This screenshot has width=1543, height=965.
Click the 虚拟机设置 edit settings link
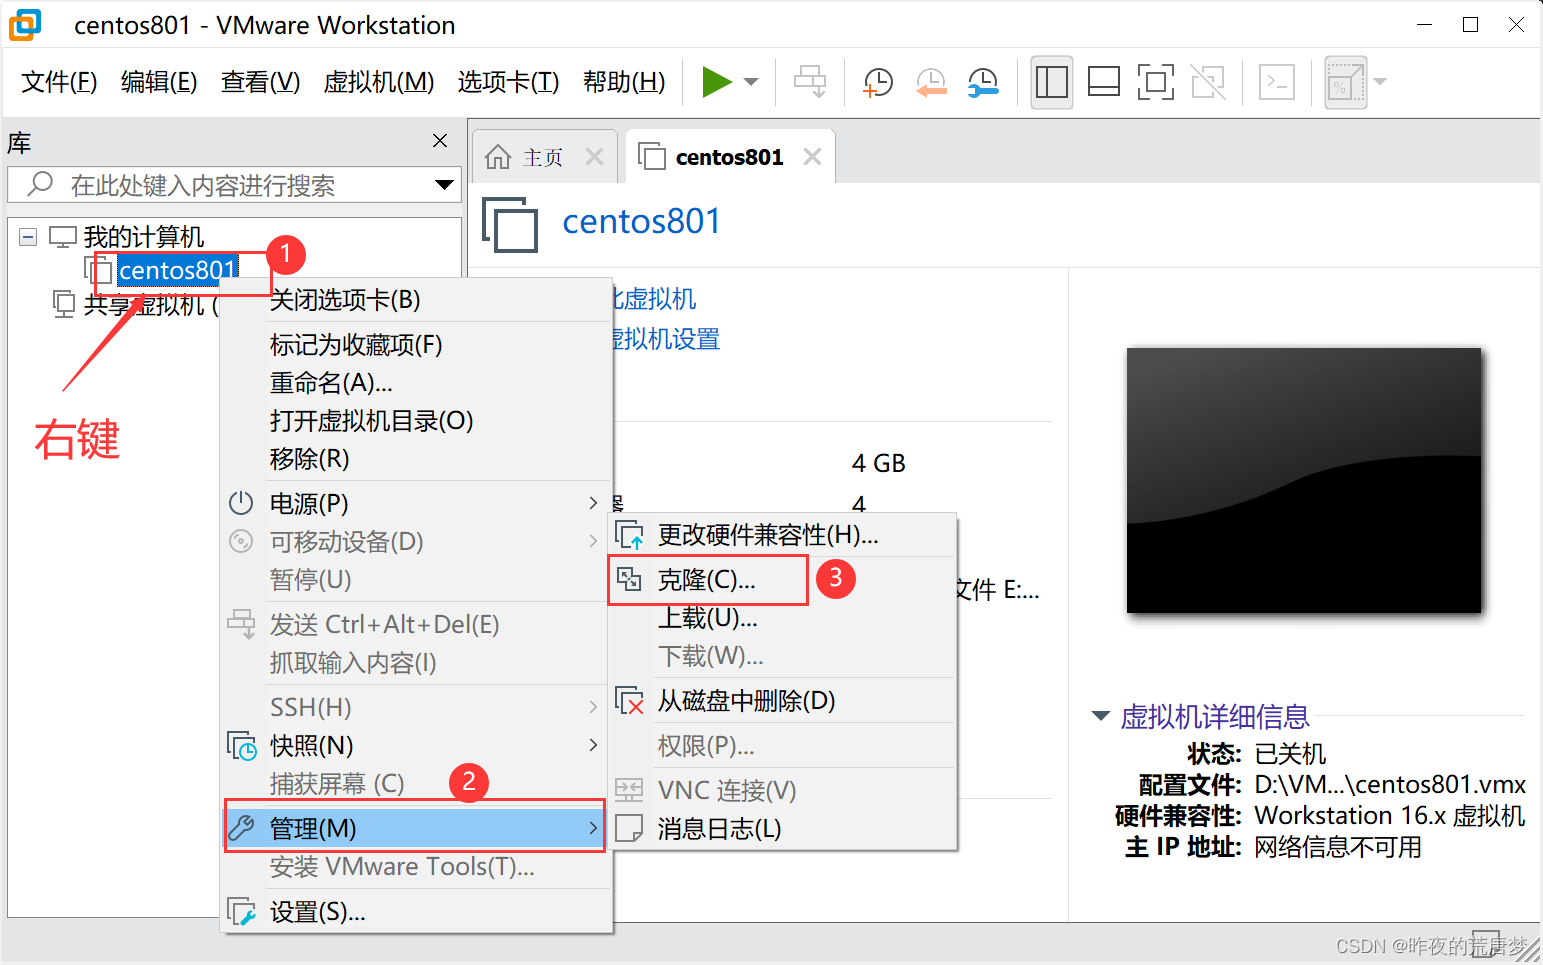pyautogui.click(x=665, y=339)
